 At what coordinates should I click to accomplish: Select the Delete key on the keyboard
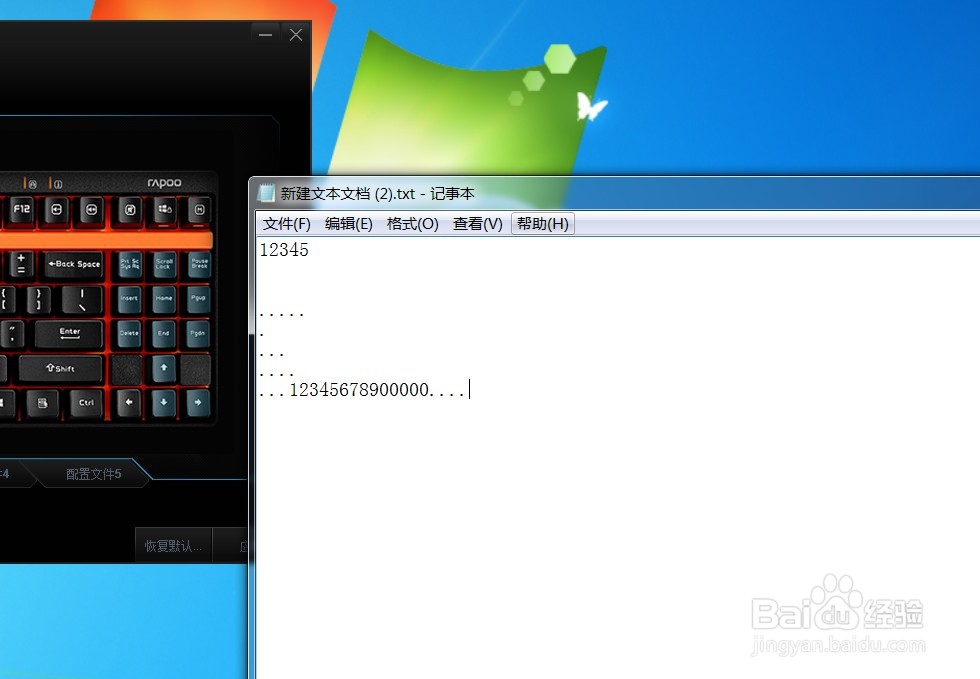pyautogui.click(x=129, y=334)
